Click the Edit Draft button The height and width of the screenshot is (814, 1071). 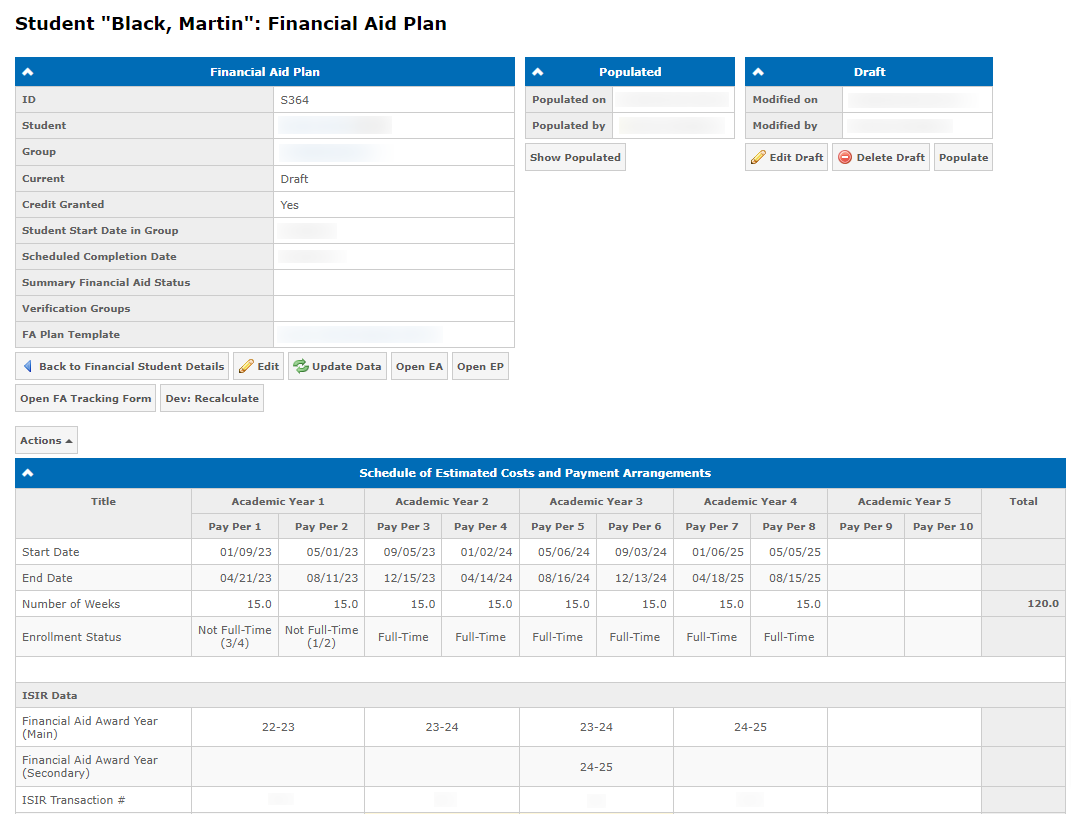[786, 157]
